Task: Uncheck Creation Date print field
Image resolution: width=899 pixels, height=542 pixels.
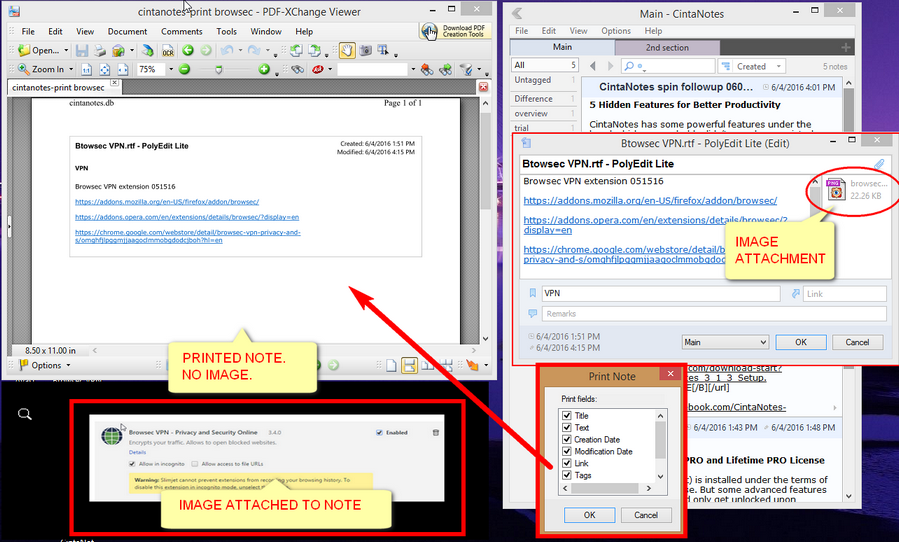Action: (x=567, y=439)
